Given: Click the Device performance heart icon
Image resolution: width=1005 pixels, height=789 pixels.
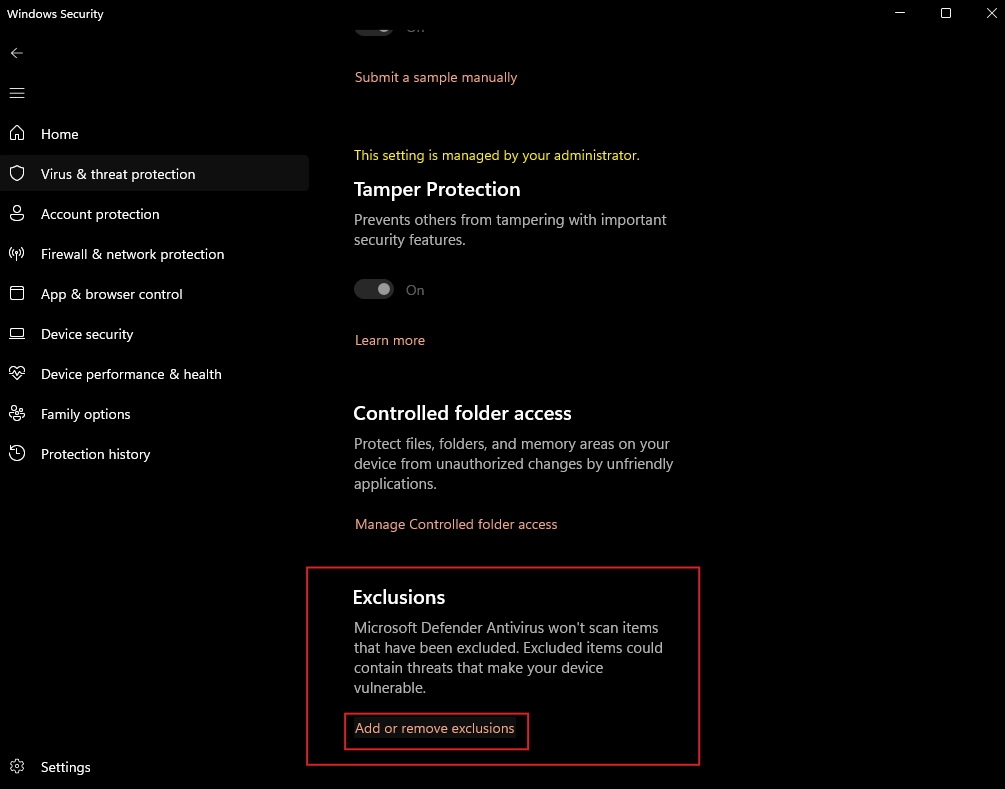Looking at the screenshot, I should (x=17, y=374).
